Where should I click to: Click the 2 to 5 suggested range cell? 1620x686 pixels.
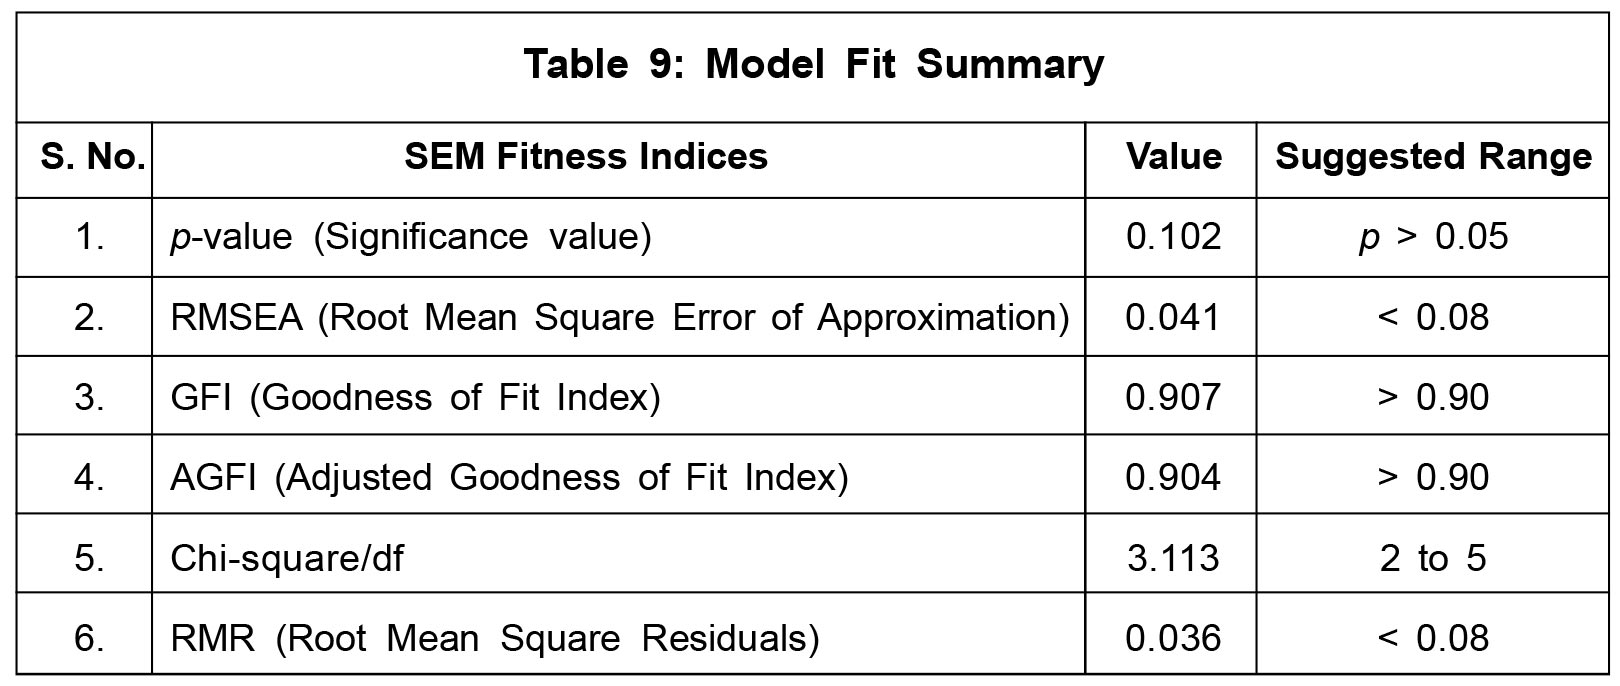(1433, 557)
